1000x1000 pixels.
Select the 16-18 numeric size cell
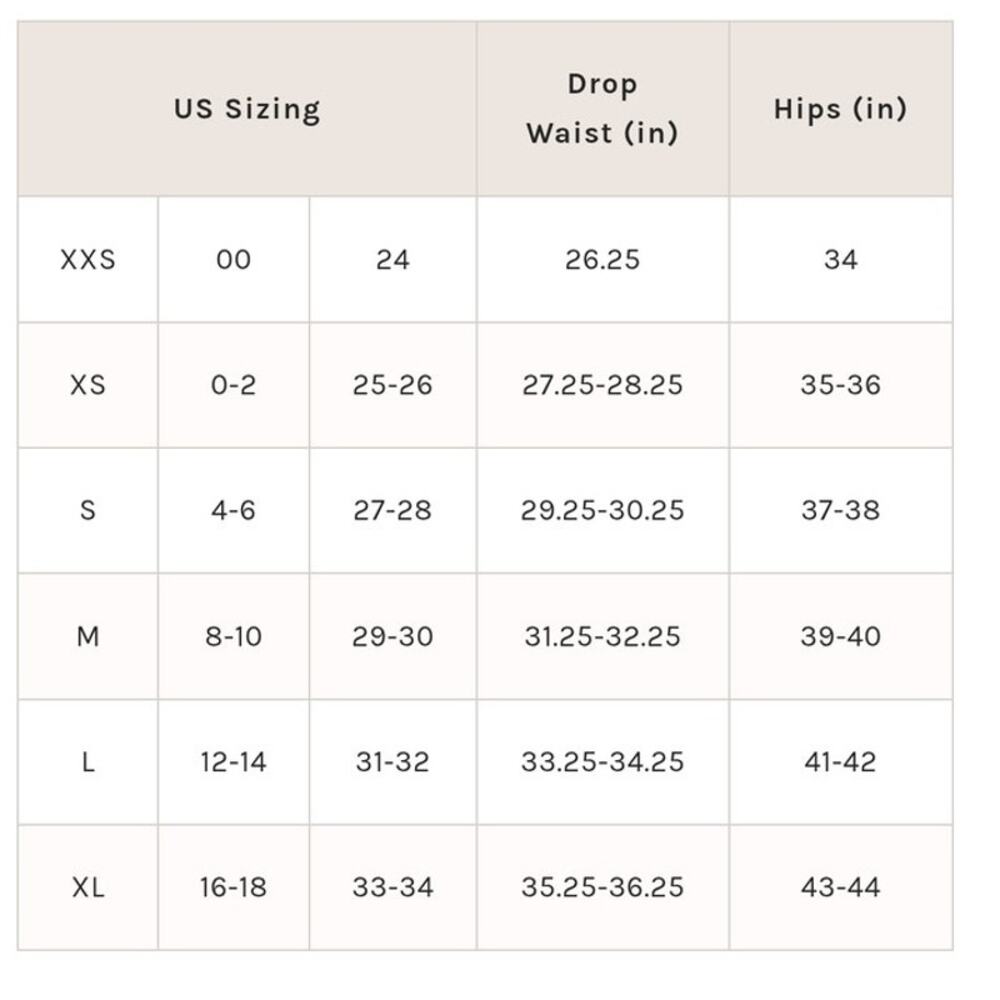pyautogui.click(x=233, y=888)
